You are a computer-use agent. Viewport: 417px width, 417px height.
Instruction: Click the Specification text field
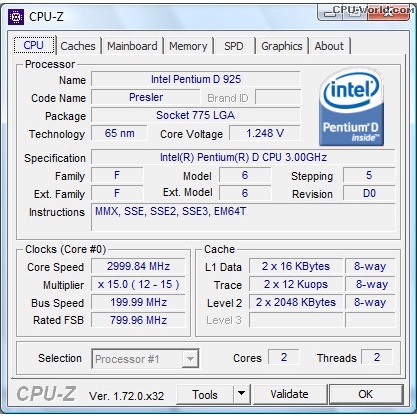(x=243, y=157)
